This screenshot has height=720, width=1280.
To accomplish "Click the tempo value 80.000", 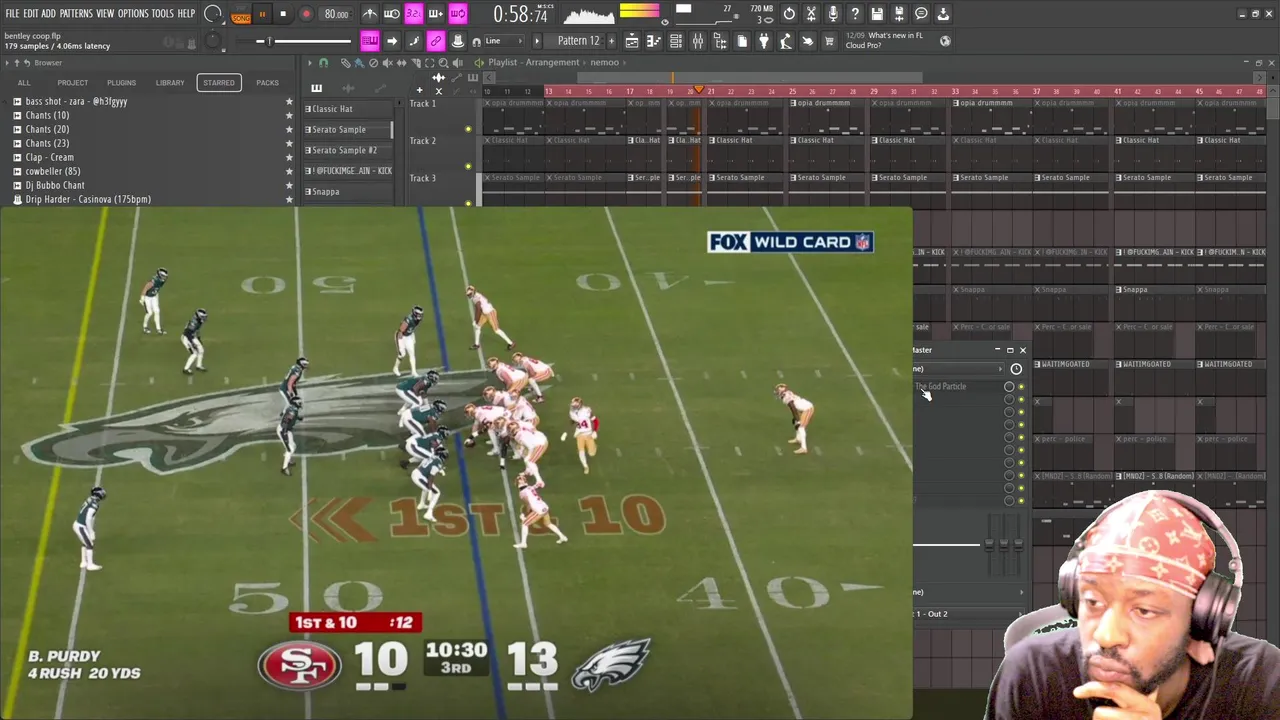I will coord(337,14).
